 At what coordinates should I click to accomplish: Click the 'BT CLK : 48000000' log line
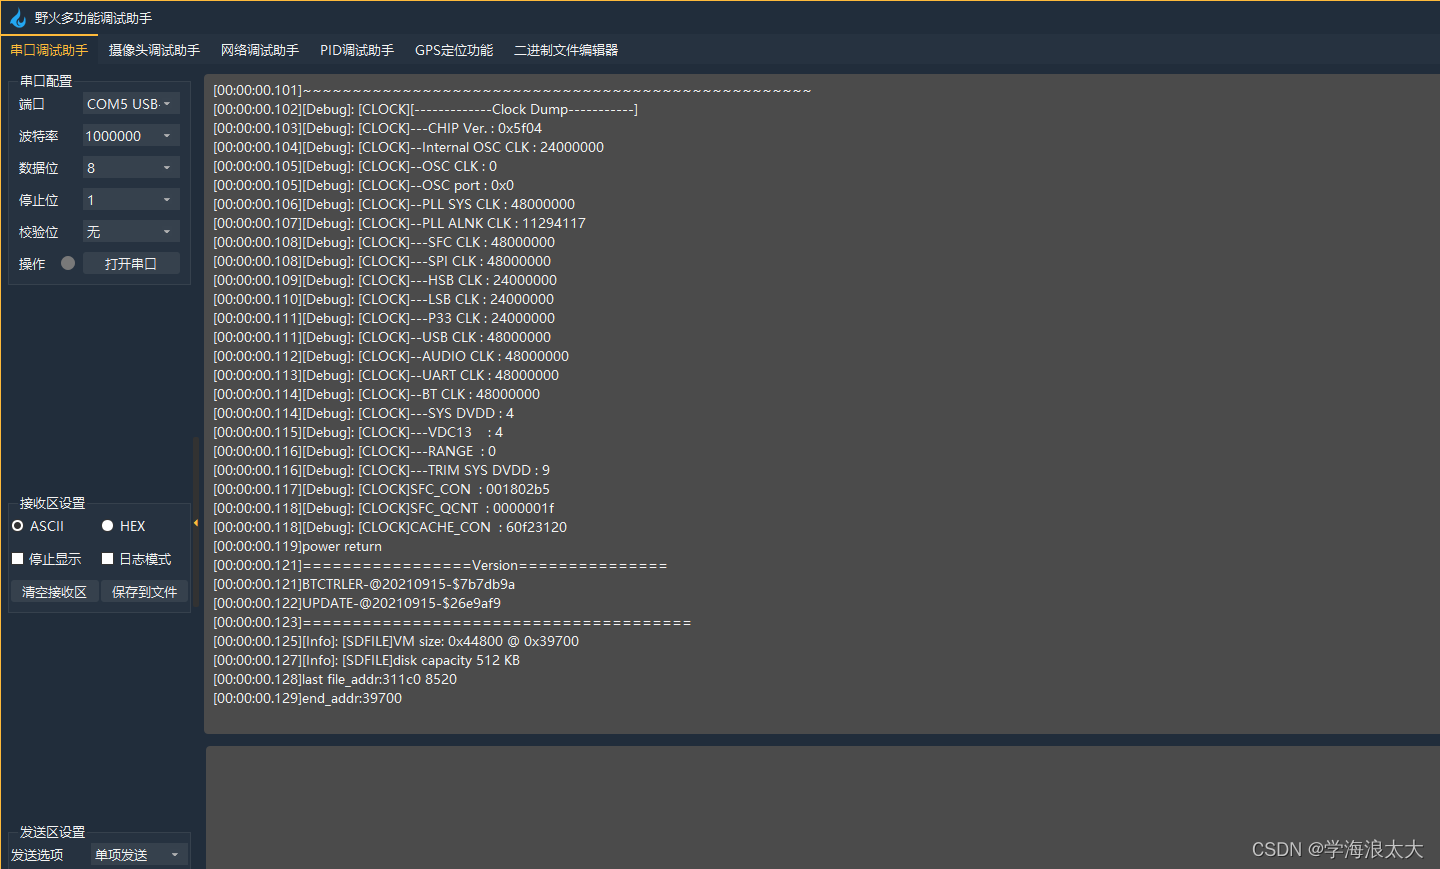click(376, 394)
